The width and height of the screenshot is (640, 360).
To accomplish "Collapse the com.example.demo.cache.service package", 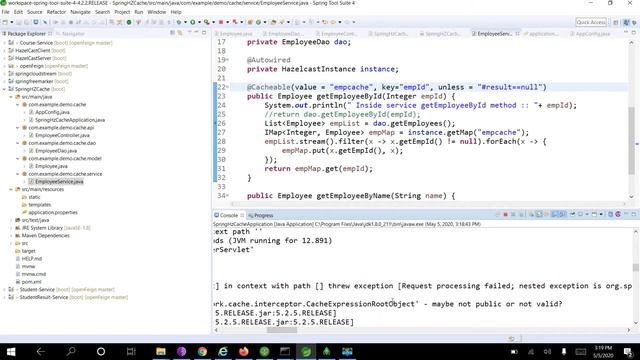I will pyautogui.click(x=18, y=174).
